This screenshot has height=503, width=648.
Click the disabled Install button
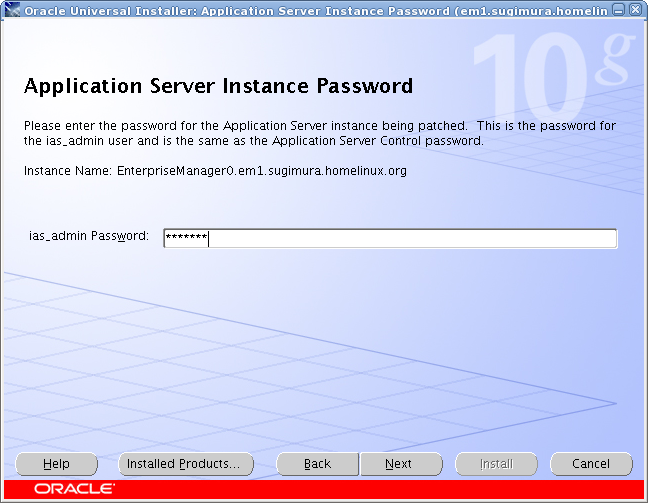pos(496,464)
